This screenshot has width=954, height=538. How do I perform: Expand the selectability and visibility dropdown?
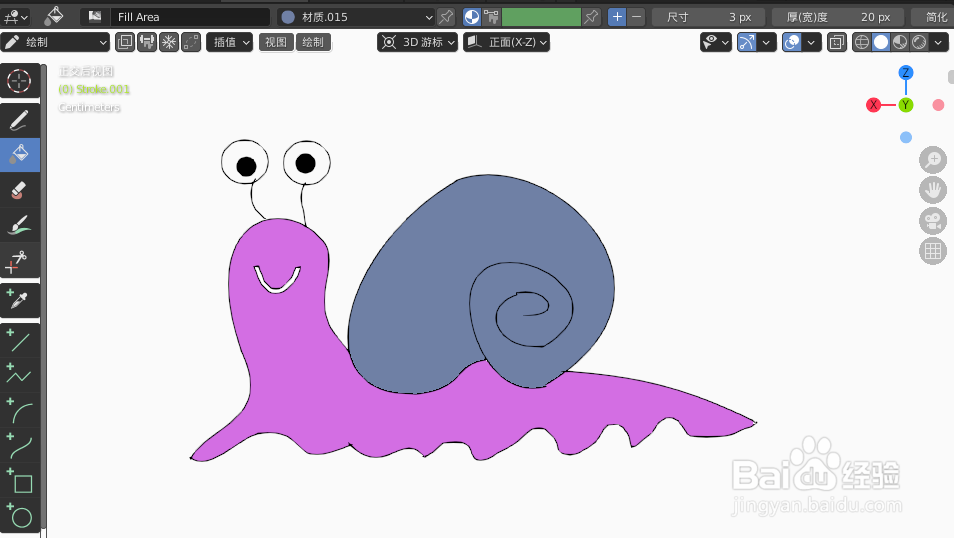(716, 42)
